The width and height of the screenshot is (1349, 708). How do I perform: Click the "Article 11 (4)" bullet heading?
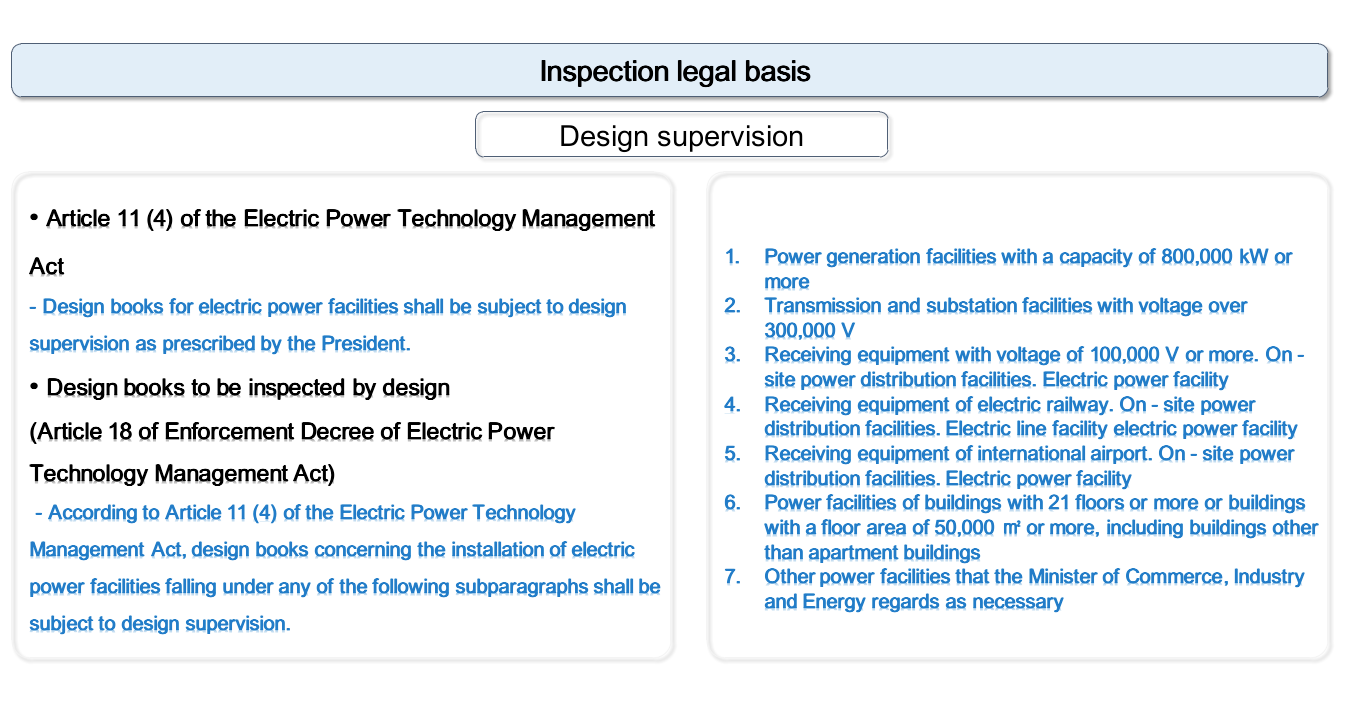pos(350,219)
